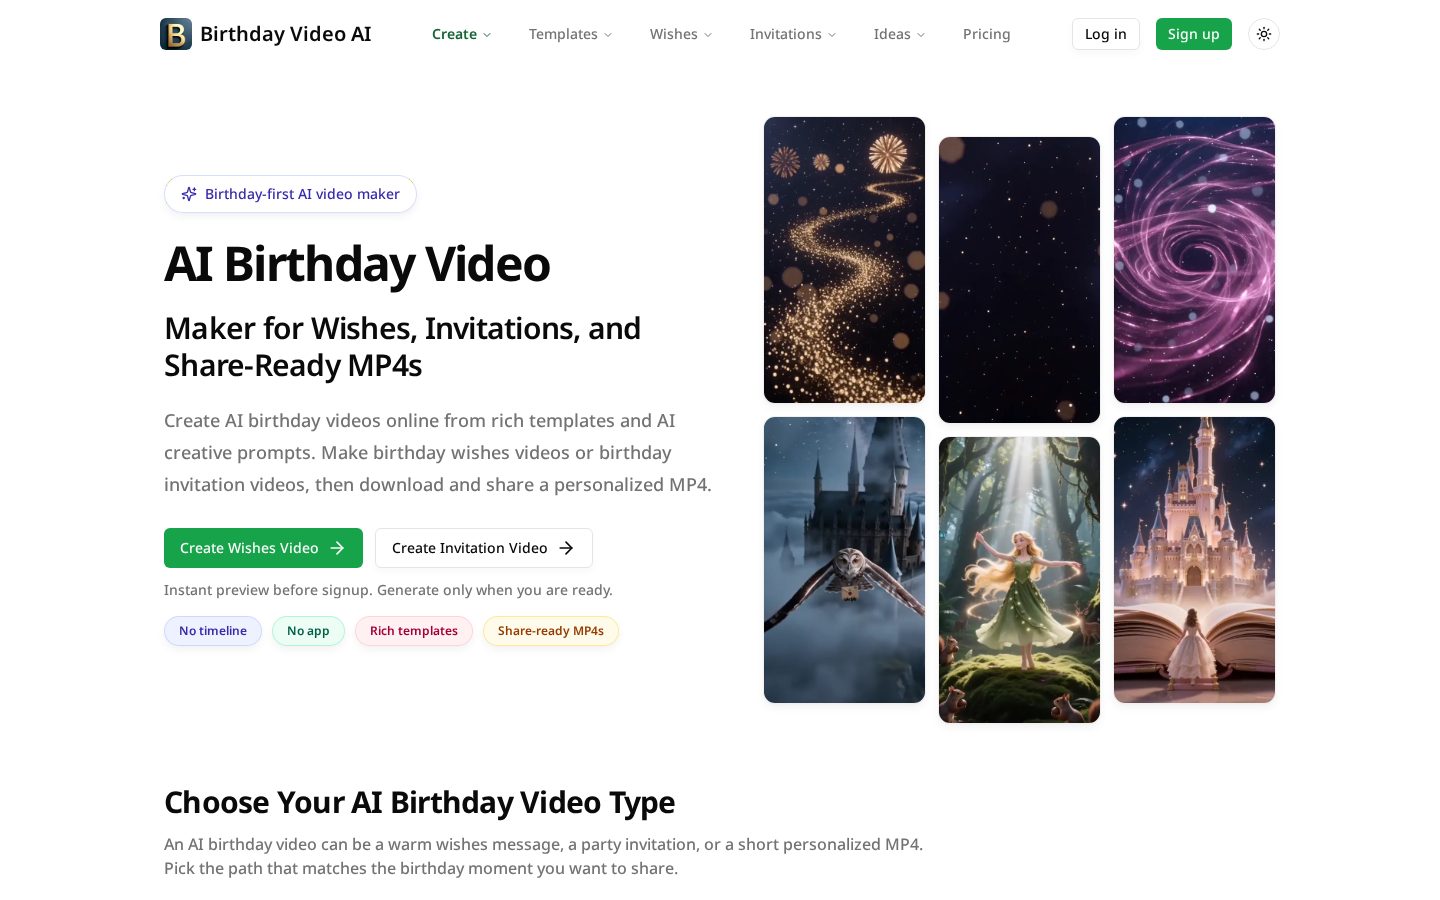
Task: Open the dark starry night sky thumbnail
Action: click(x=1019, y=280)
